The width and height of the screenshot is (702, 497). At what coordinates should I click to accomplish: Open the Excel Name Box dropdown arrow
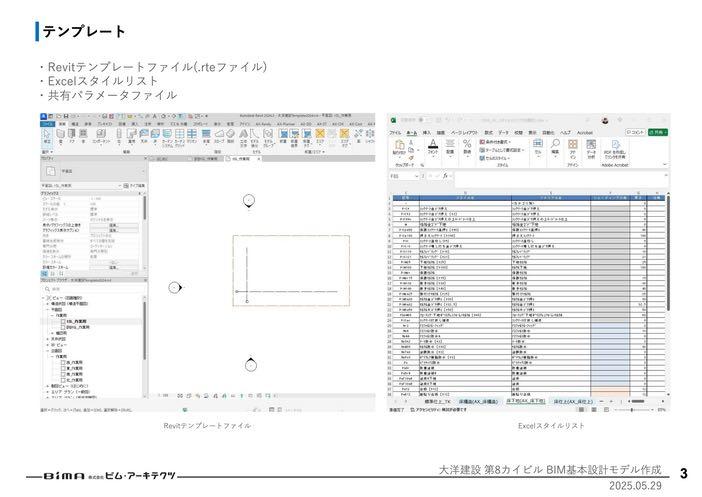(417, 176)
